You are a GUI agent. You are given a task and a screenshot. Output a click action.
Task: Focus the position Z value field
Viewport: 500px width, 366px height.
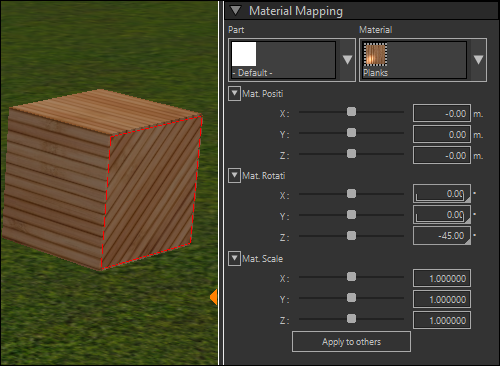pyautogui.click(x=442, y=155)
